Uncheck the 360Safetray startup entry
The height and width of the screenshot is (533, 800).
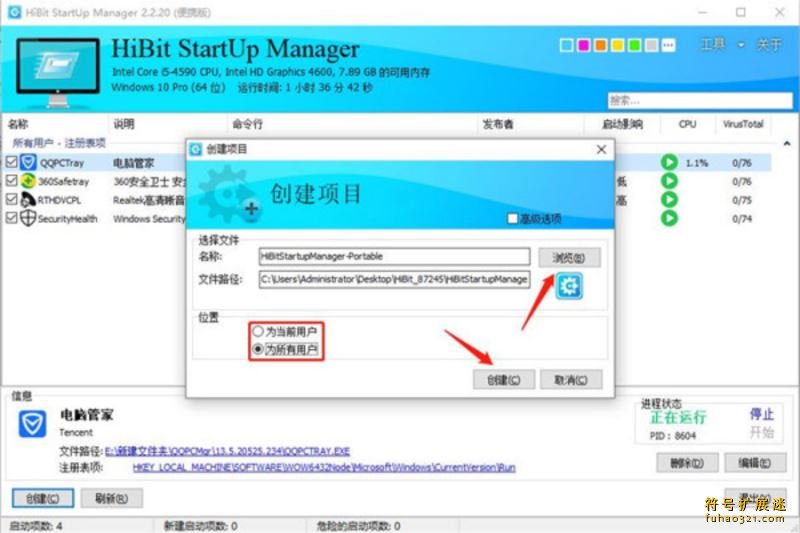[11, 181]
